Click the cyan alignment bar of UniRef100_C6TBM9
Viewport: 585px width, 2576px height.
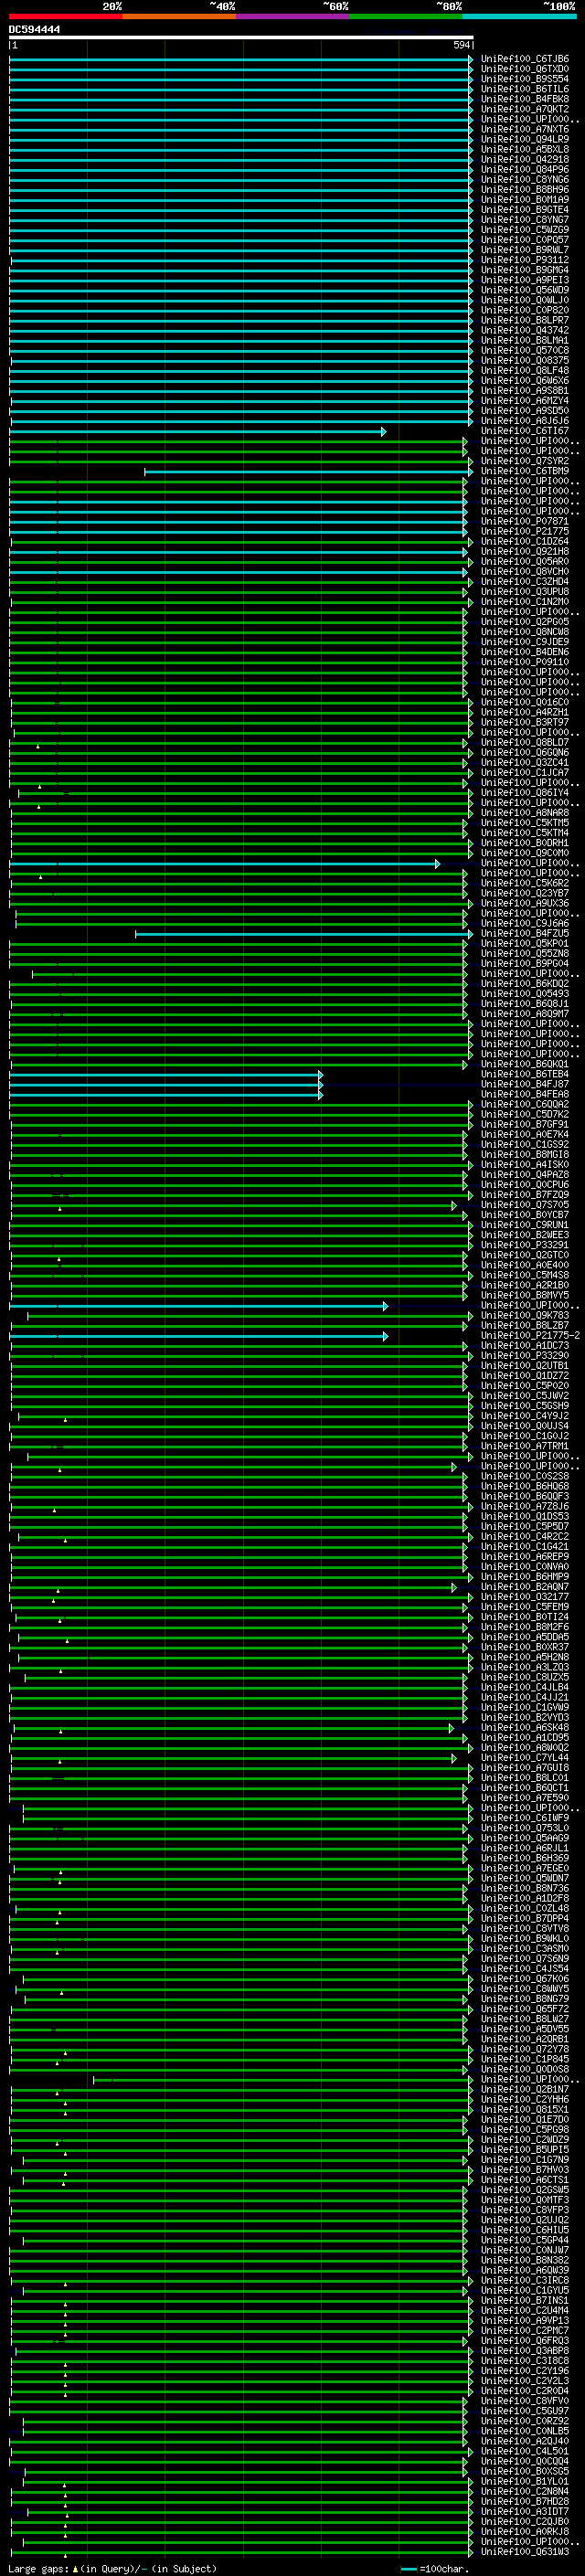click(x=309, y=472)
